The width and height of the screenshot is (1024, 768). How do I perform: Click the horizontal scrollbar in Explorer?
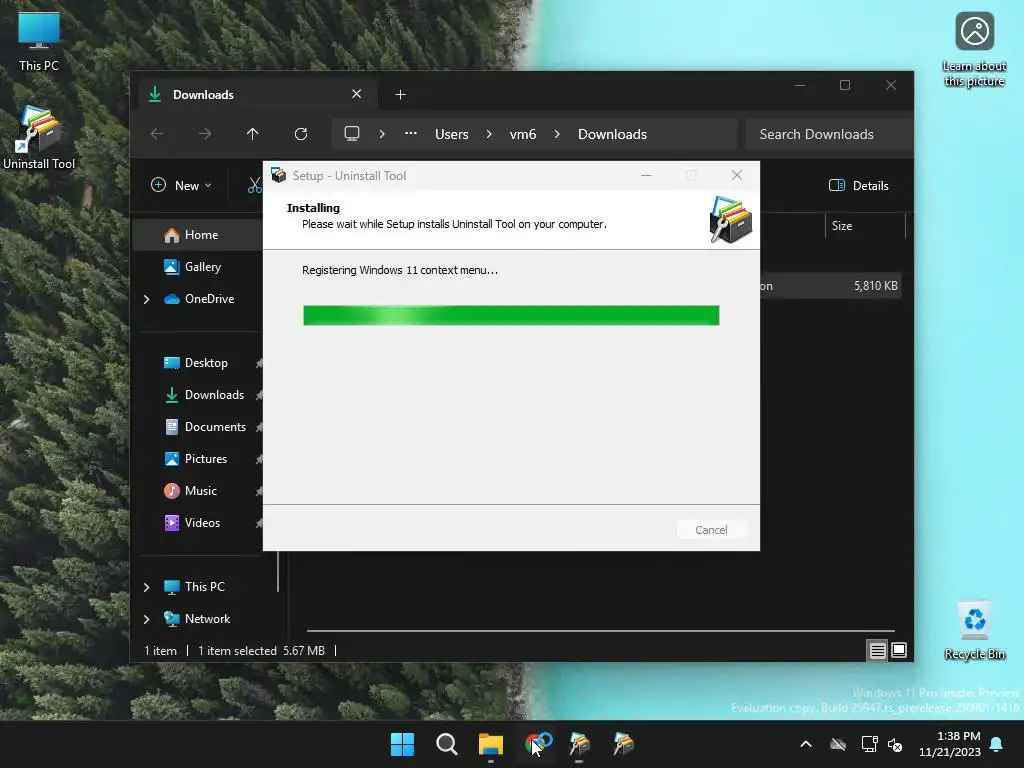click(601, 631)
